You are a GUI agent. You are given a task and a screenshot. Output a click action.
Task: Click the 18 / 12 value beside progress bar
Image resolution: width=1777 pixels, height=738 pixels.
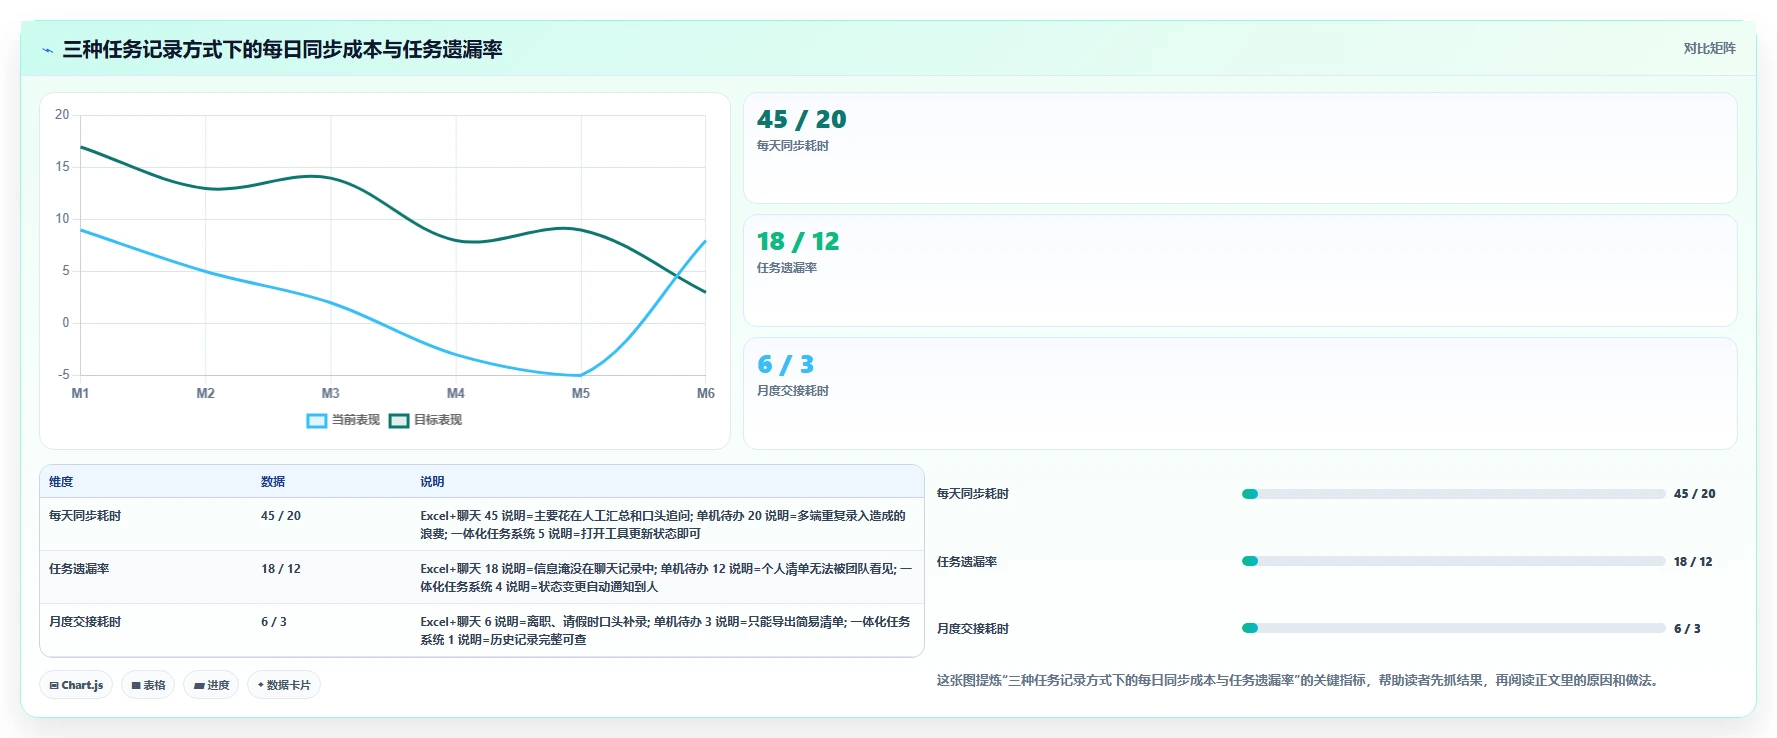(x=1693, y=562)
